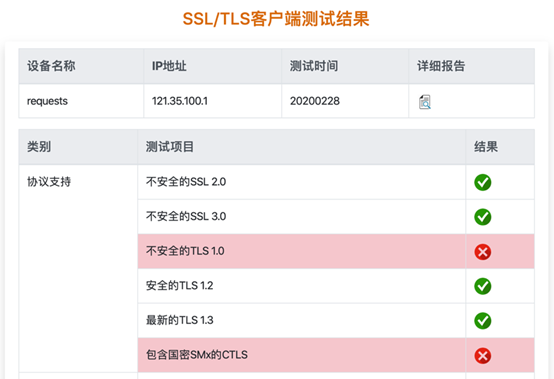Click the SSL/TLS客户端测试结果 page title
This screenshot has height=379, width=554.
pyautogui.click(x=276, y=19)
